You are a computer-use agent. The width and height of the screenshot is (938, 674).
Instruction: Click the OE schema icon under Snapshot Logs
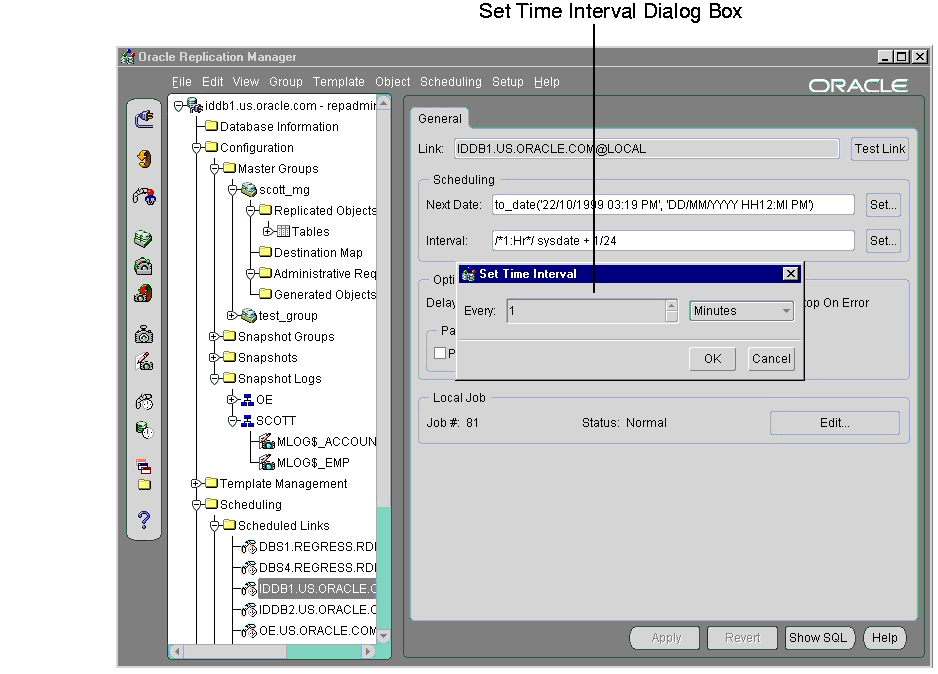247,400
